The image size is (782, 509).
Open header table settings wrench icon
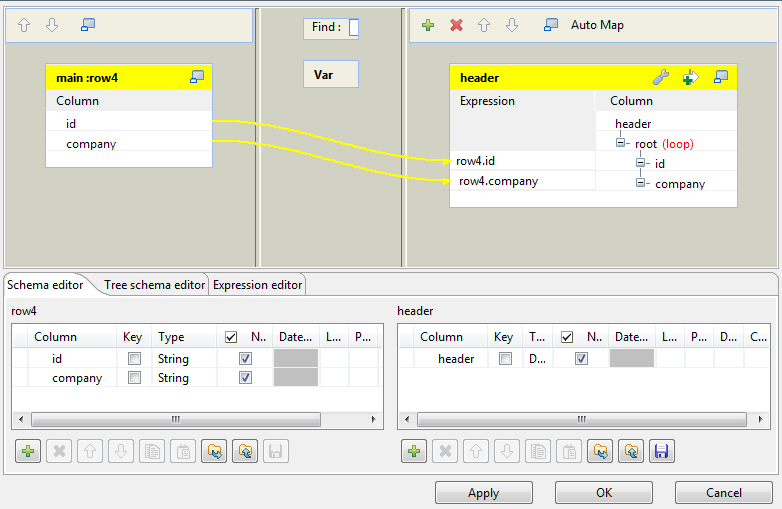coord(660,77)
